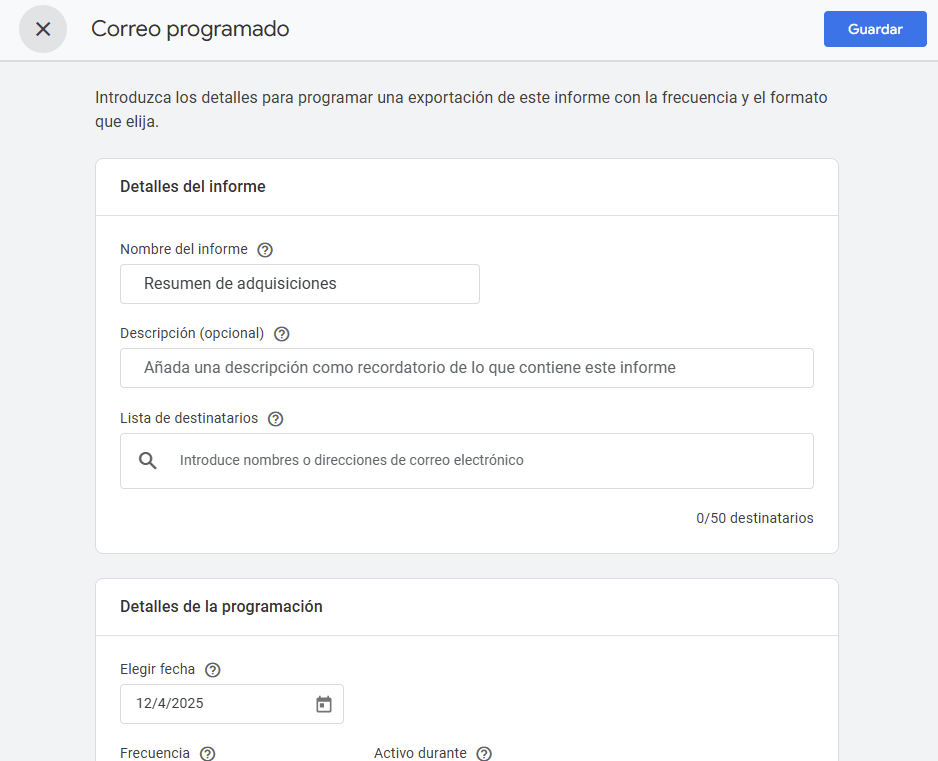The height and width of the screenshot is (761, 938).
Task: Click the Detalles del informe heading
Action: [193, 187]
